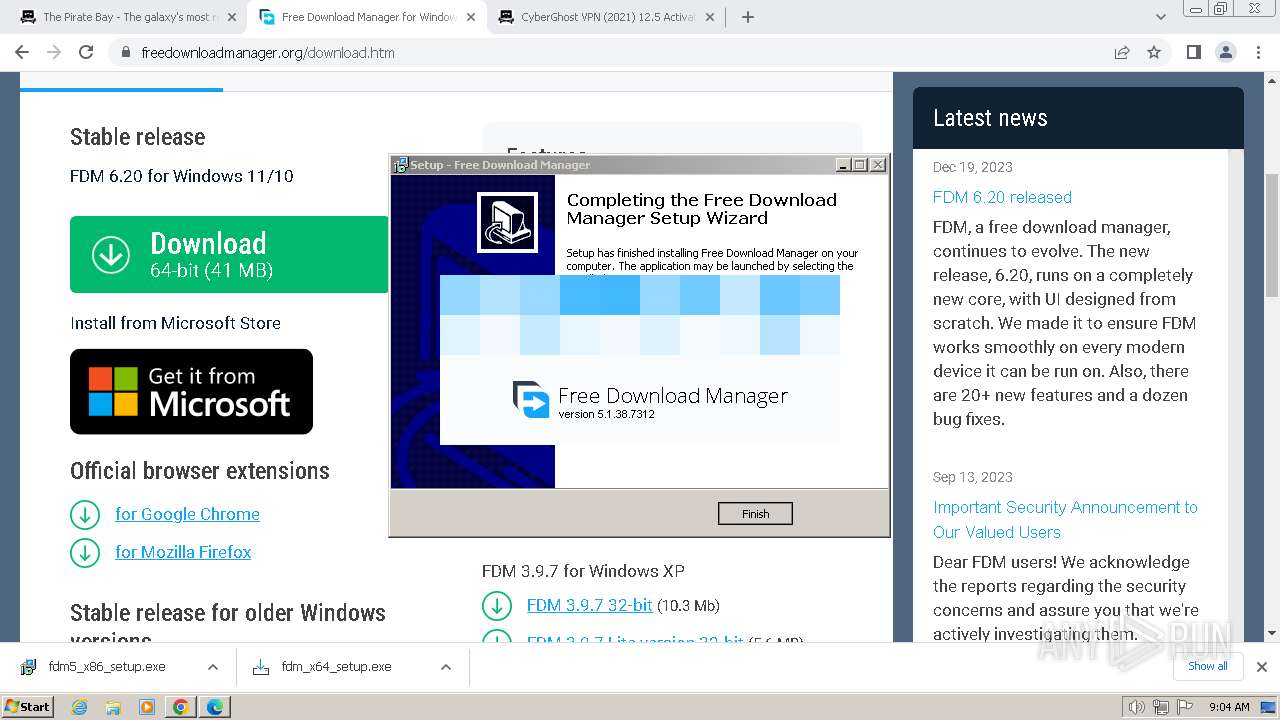Bookmark this page with the star icon
The height and width of the screenshot is (720, 1280).
click(1154, 52)
